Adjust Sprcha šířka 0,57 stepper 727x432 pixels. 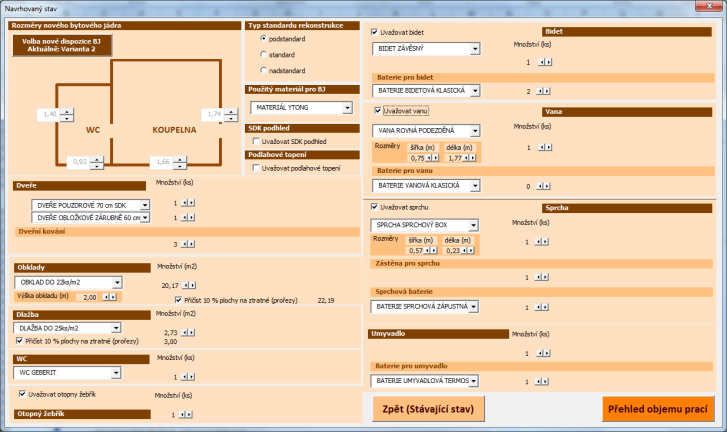[430, 250]
